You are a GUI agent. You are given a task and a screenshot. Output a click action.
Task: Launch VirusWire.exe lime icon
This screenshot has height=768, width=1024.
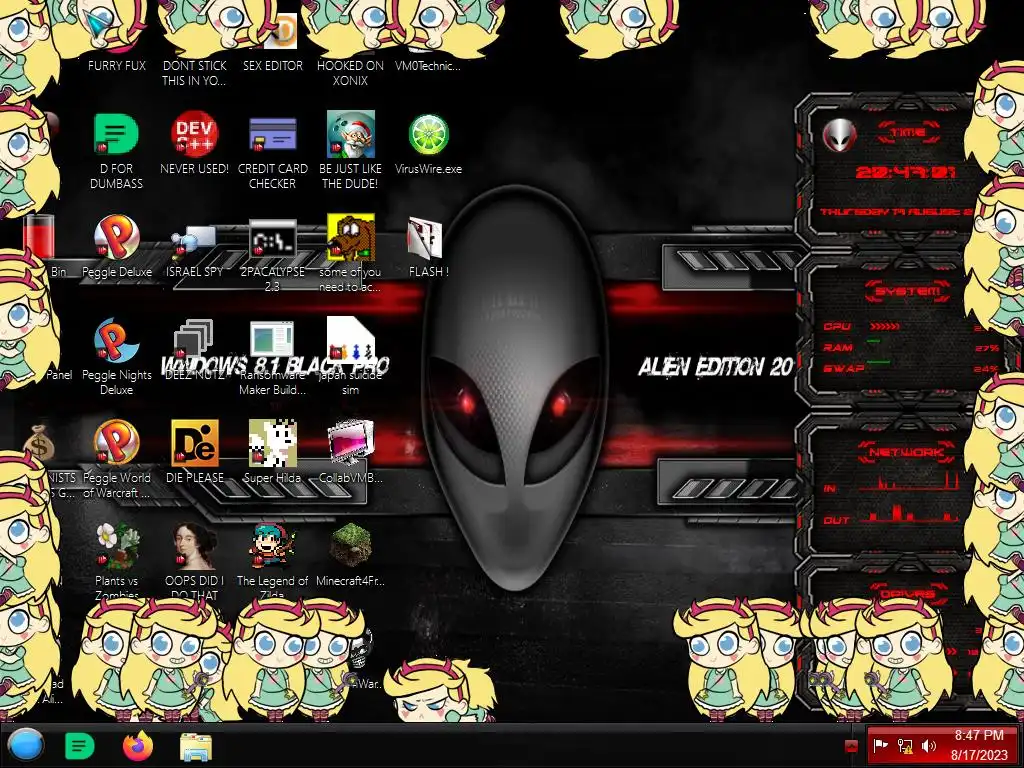click(428, 135)
